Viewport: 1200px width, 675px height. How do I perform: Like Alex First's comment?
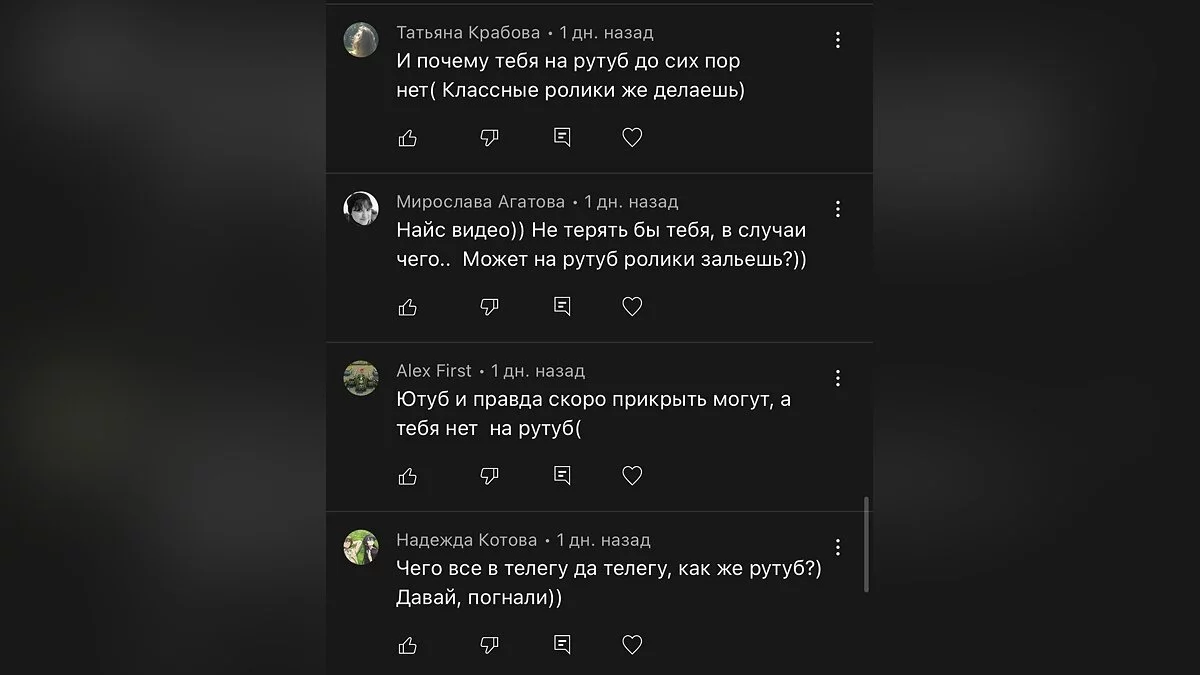tap(408, 476)
